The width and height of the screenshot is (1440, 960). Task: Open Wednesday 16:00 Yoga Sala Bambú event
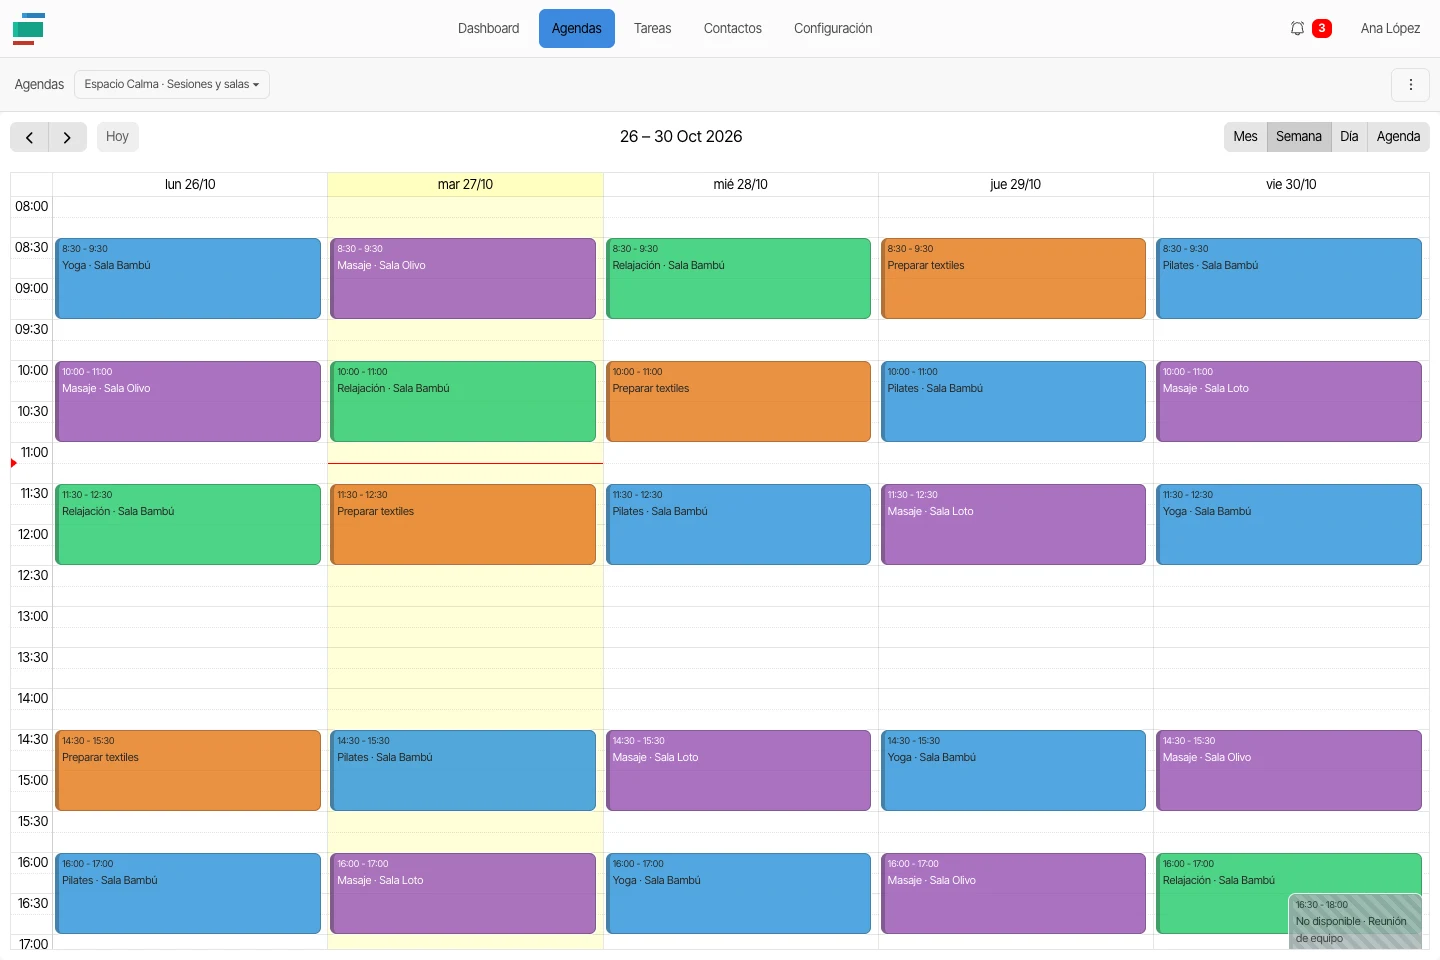coord(738,894)
